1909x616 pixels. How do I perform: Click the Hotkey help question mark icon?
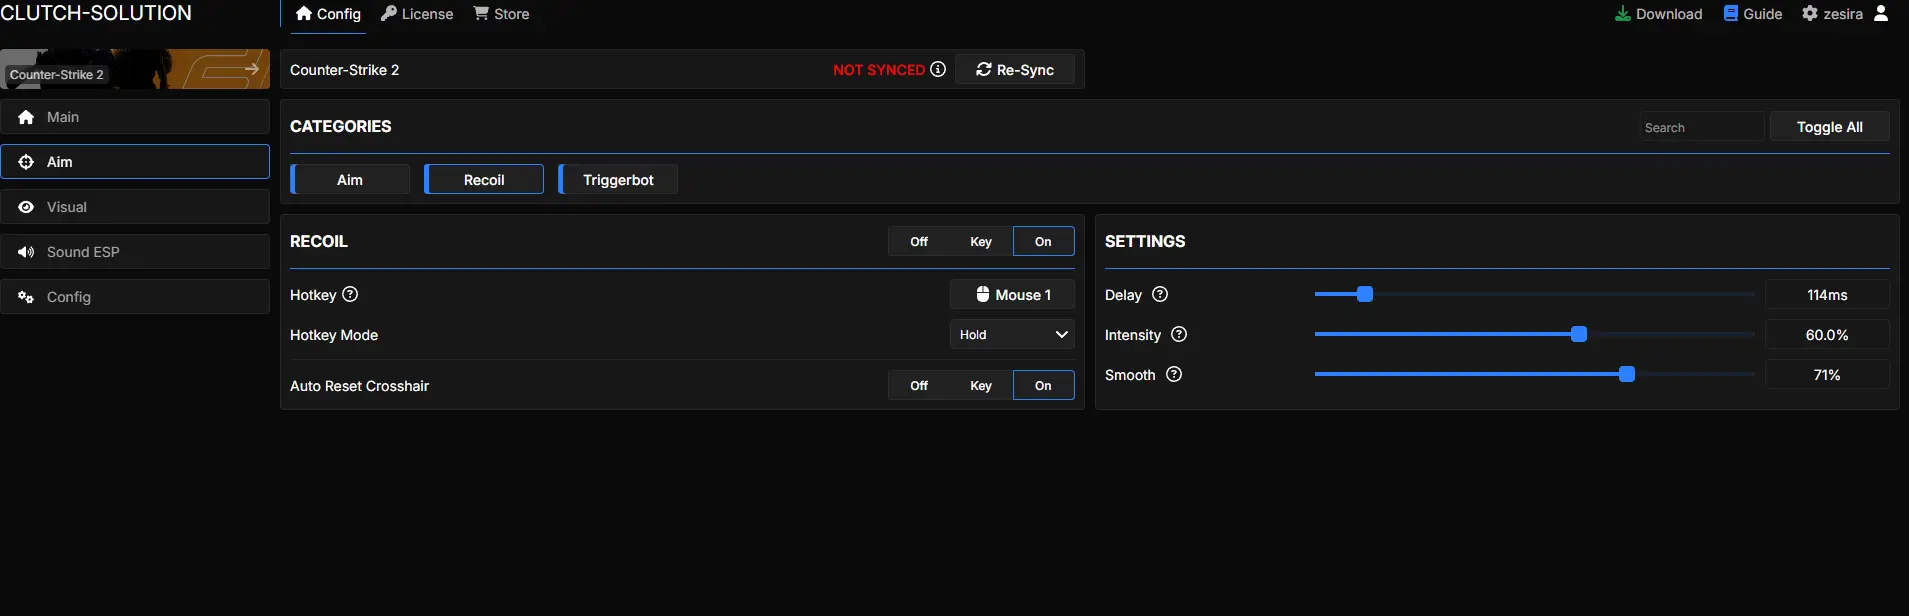(x=350, y=294)
